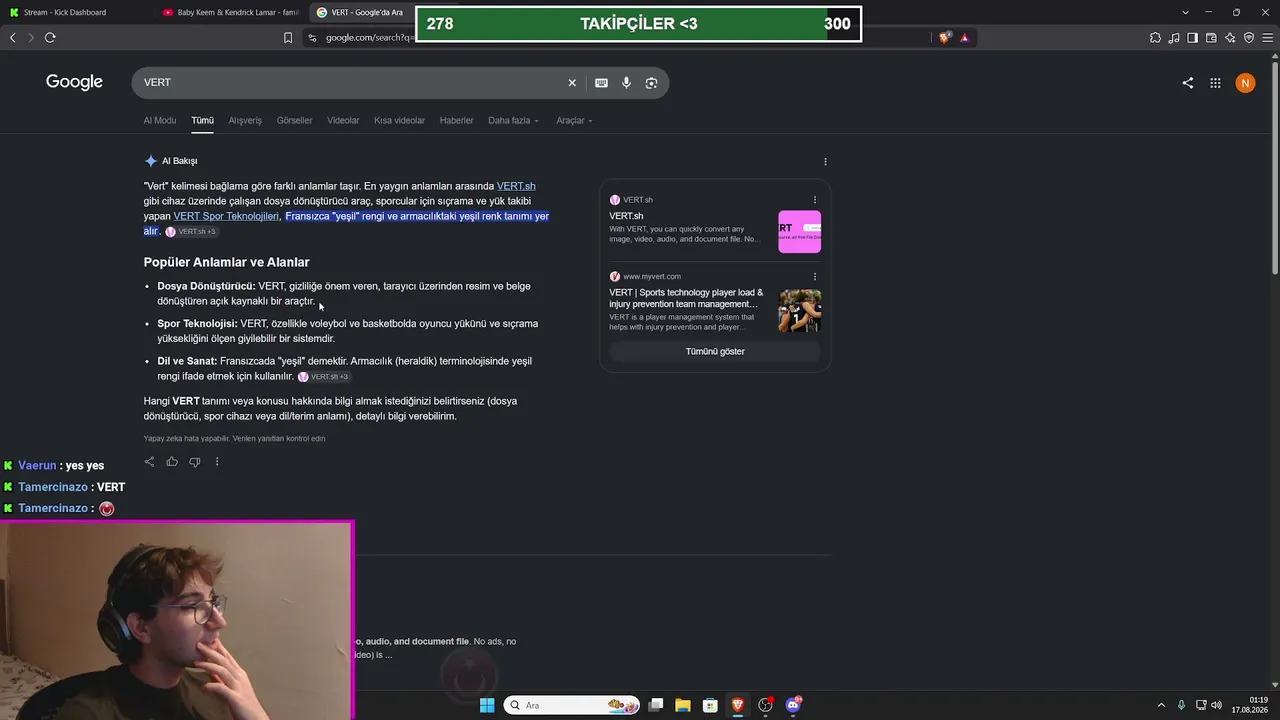Share the AI overview answer
Image resolution: width=1280 pixels, height=720 pixels.
(149, 462)
